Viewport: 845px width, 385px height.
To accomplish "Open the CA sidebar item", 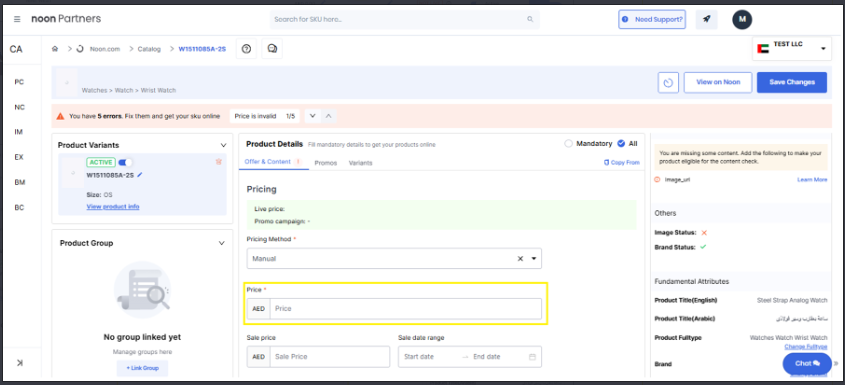I will tap(16, 49).
